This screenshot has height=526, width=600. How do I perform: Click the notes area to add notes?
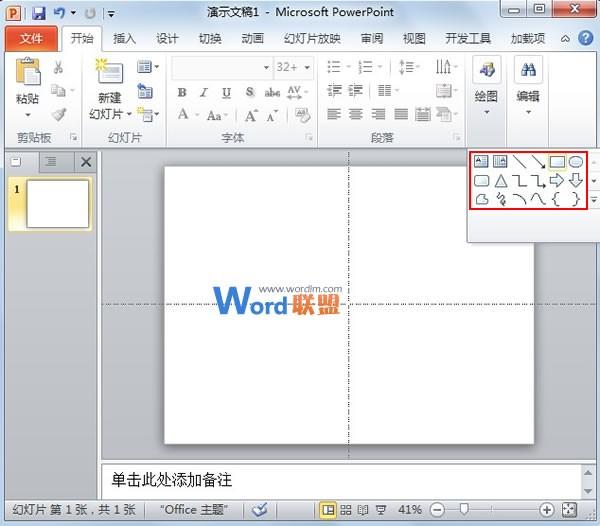[341, 480]
